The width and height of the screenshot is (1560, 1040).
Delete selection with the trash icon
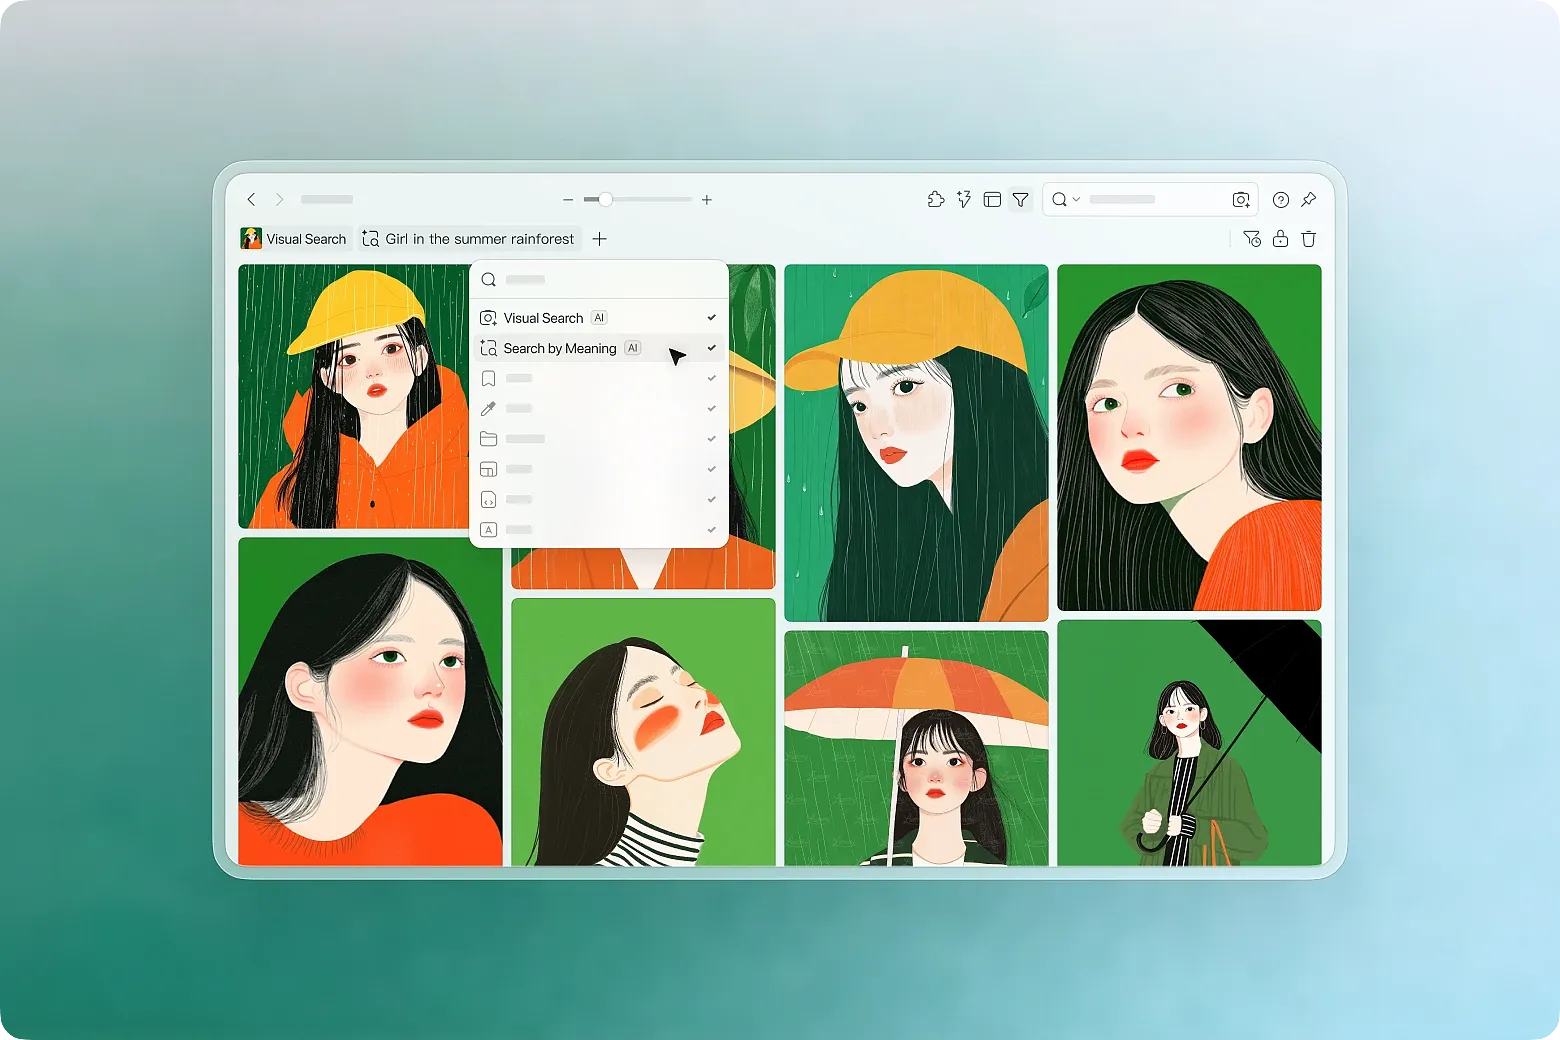pyautogui.click(x=1309, y=238)
